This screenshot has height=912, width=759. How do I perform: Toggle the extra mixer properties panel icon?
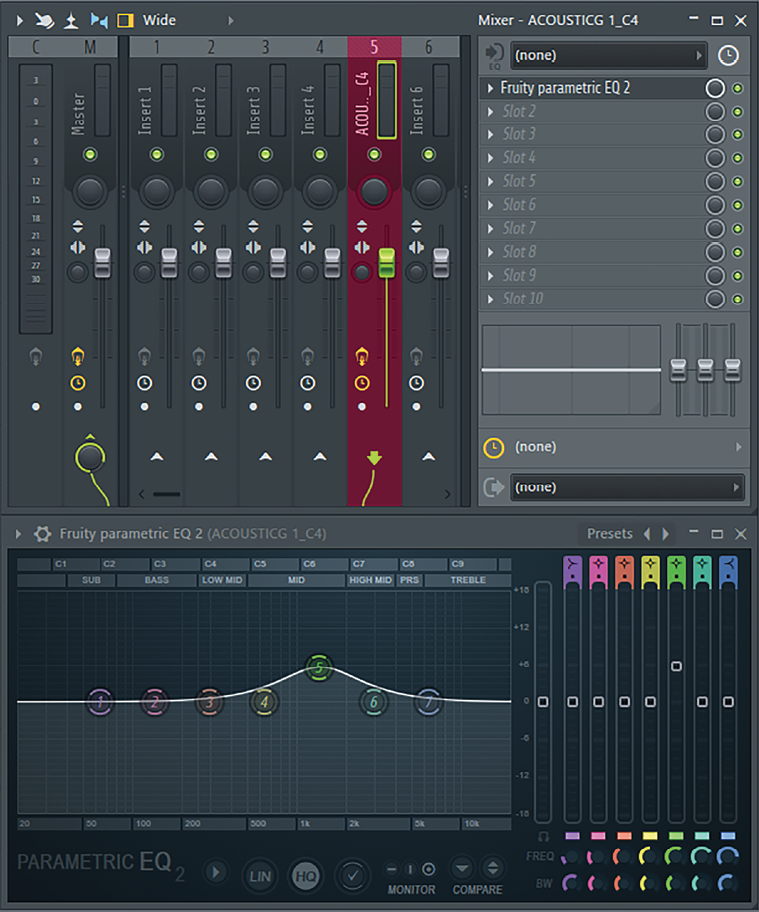(x=125, y=21)
